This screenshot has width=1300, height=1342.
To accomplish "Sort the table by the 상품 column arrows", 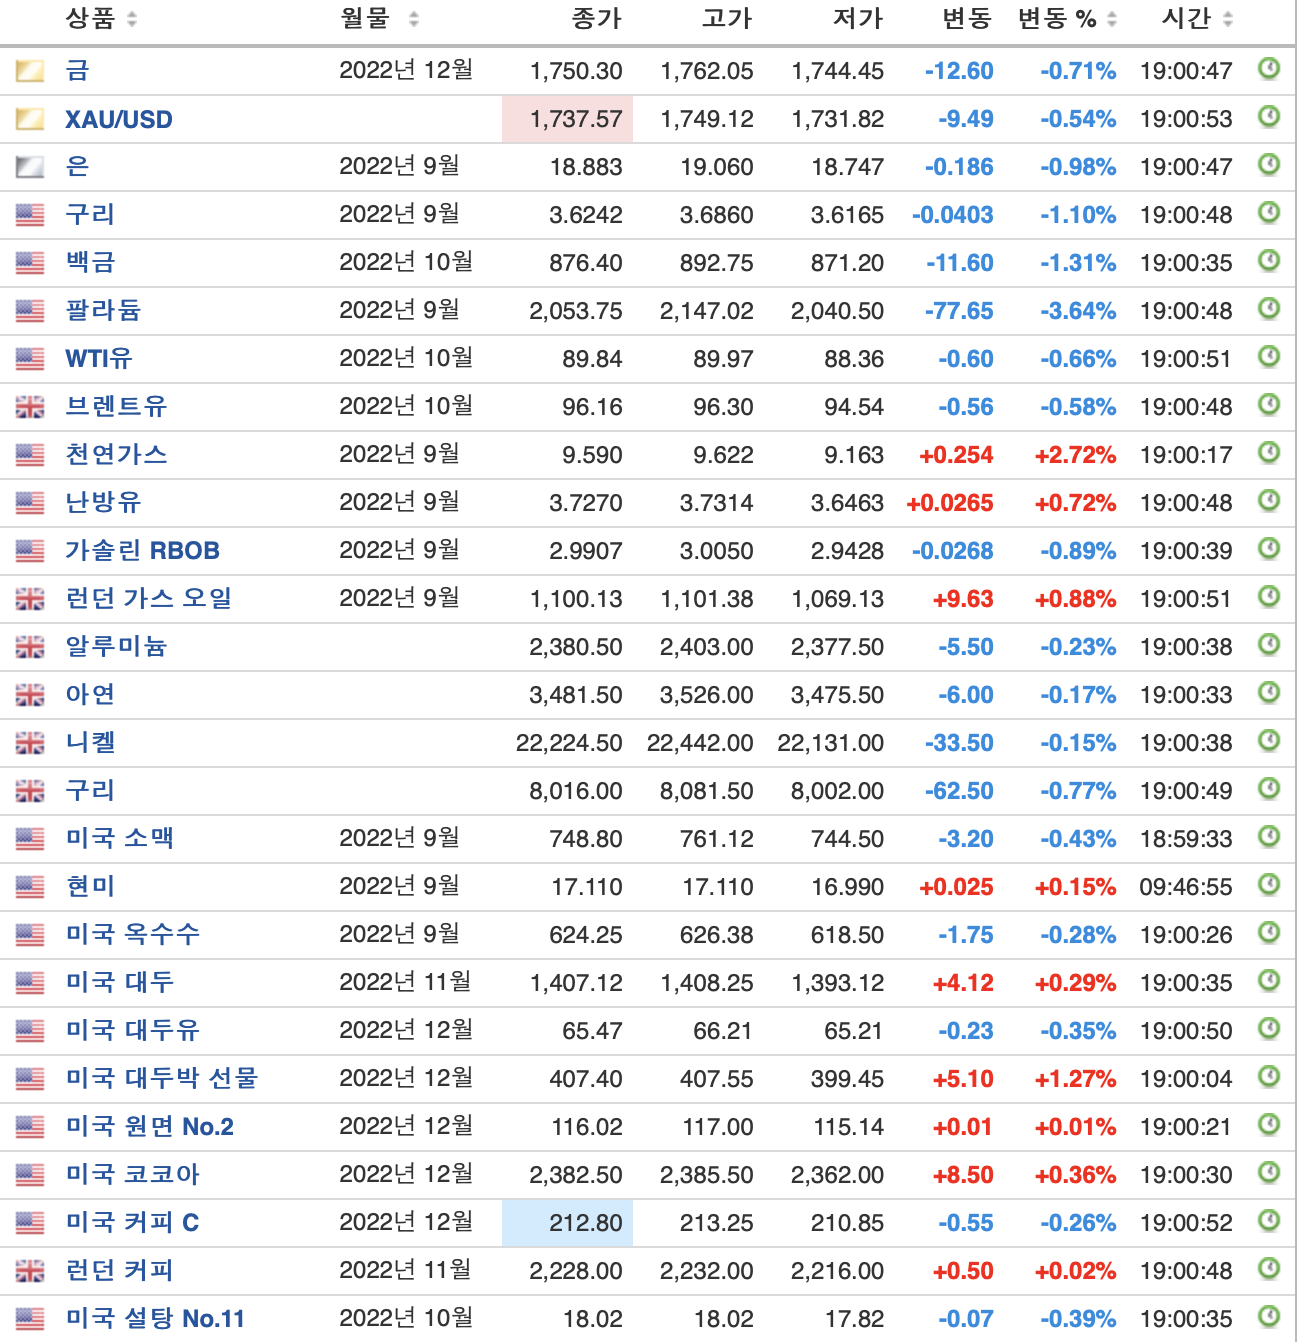I will (133, 19).
